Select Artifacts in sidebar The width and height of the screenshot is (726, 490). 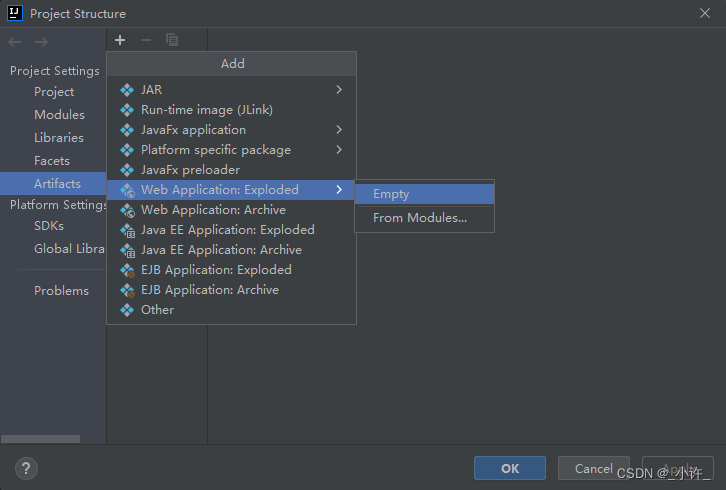coord(53,183)
